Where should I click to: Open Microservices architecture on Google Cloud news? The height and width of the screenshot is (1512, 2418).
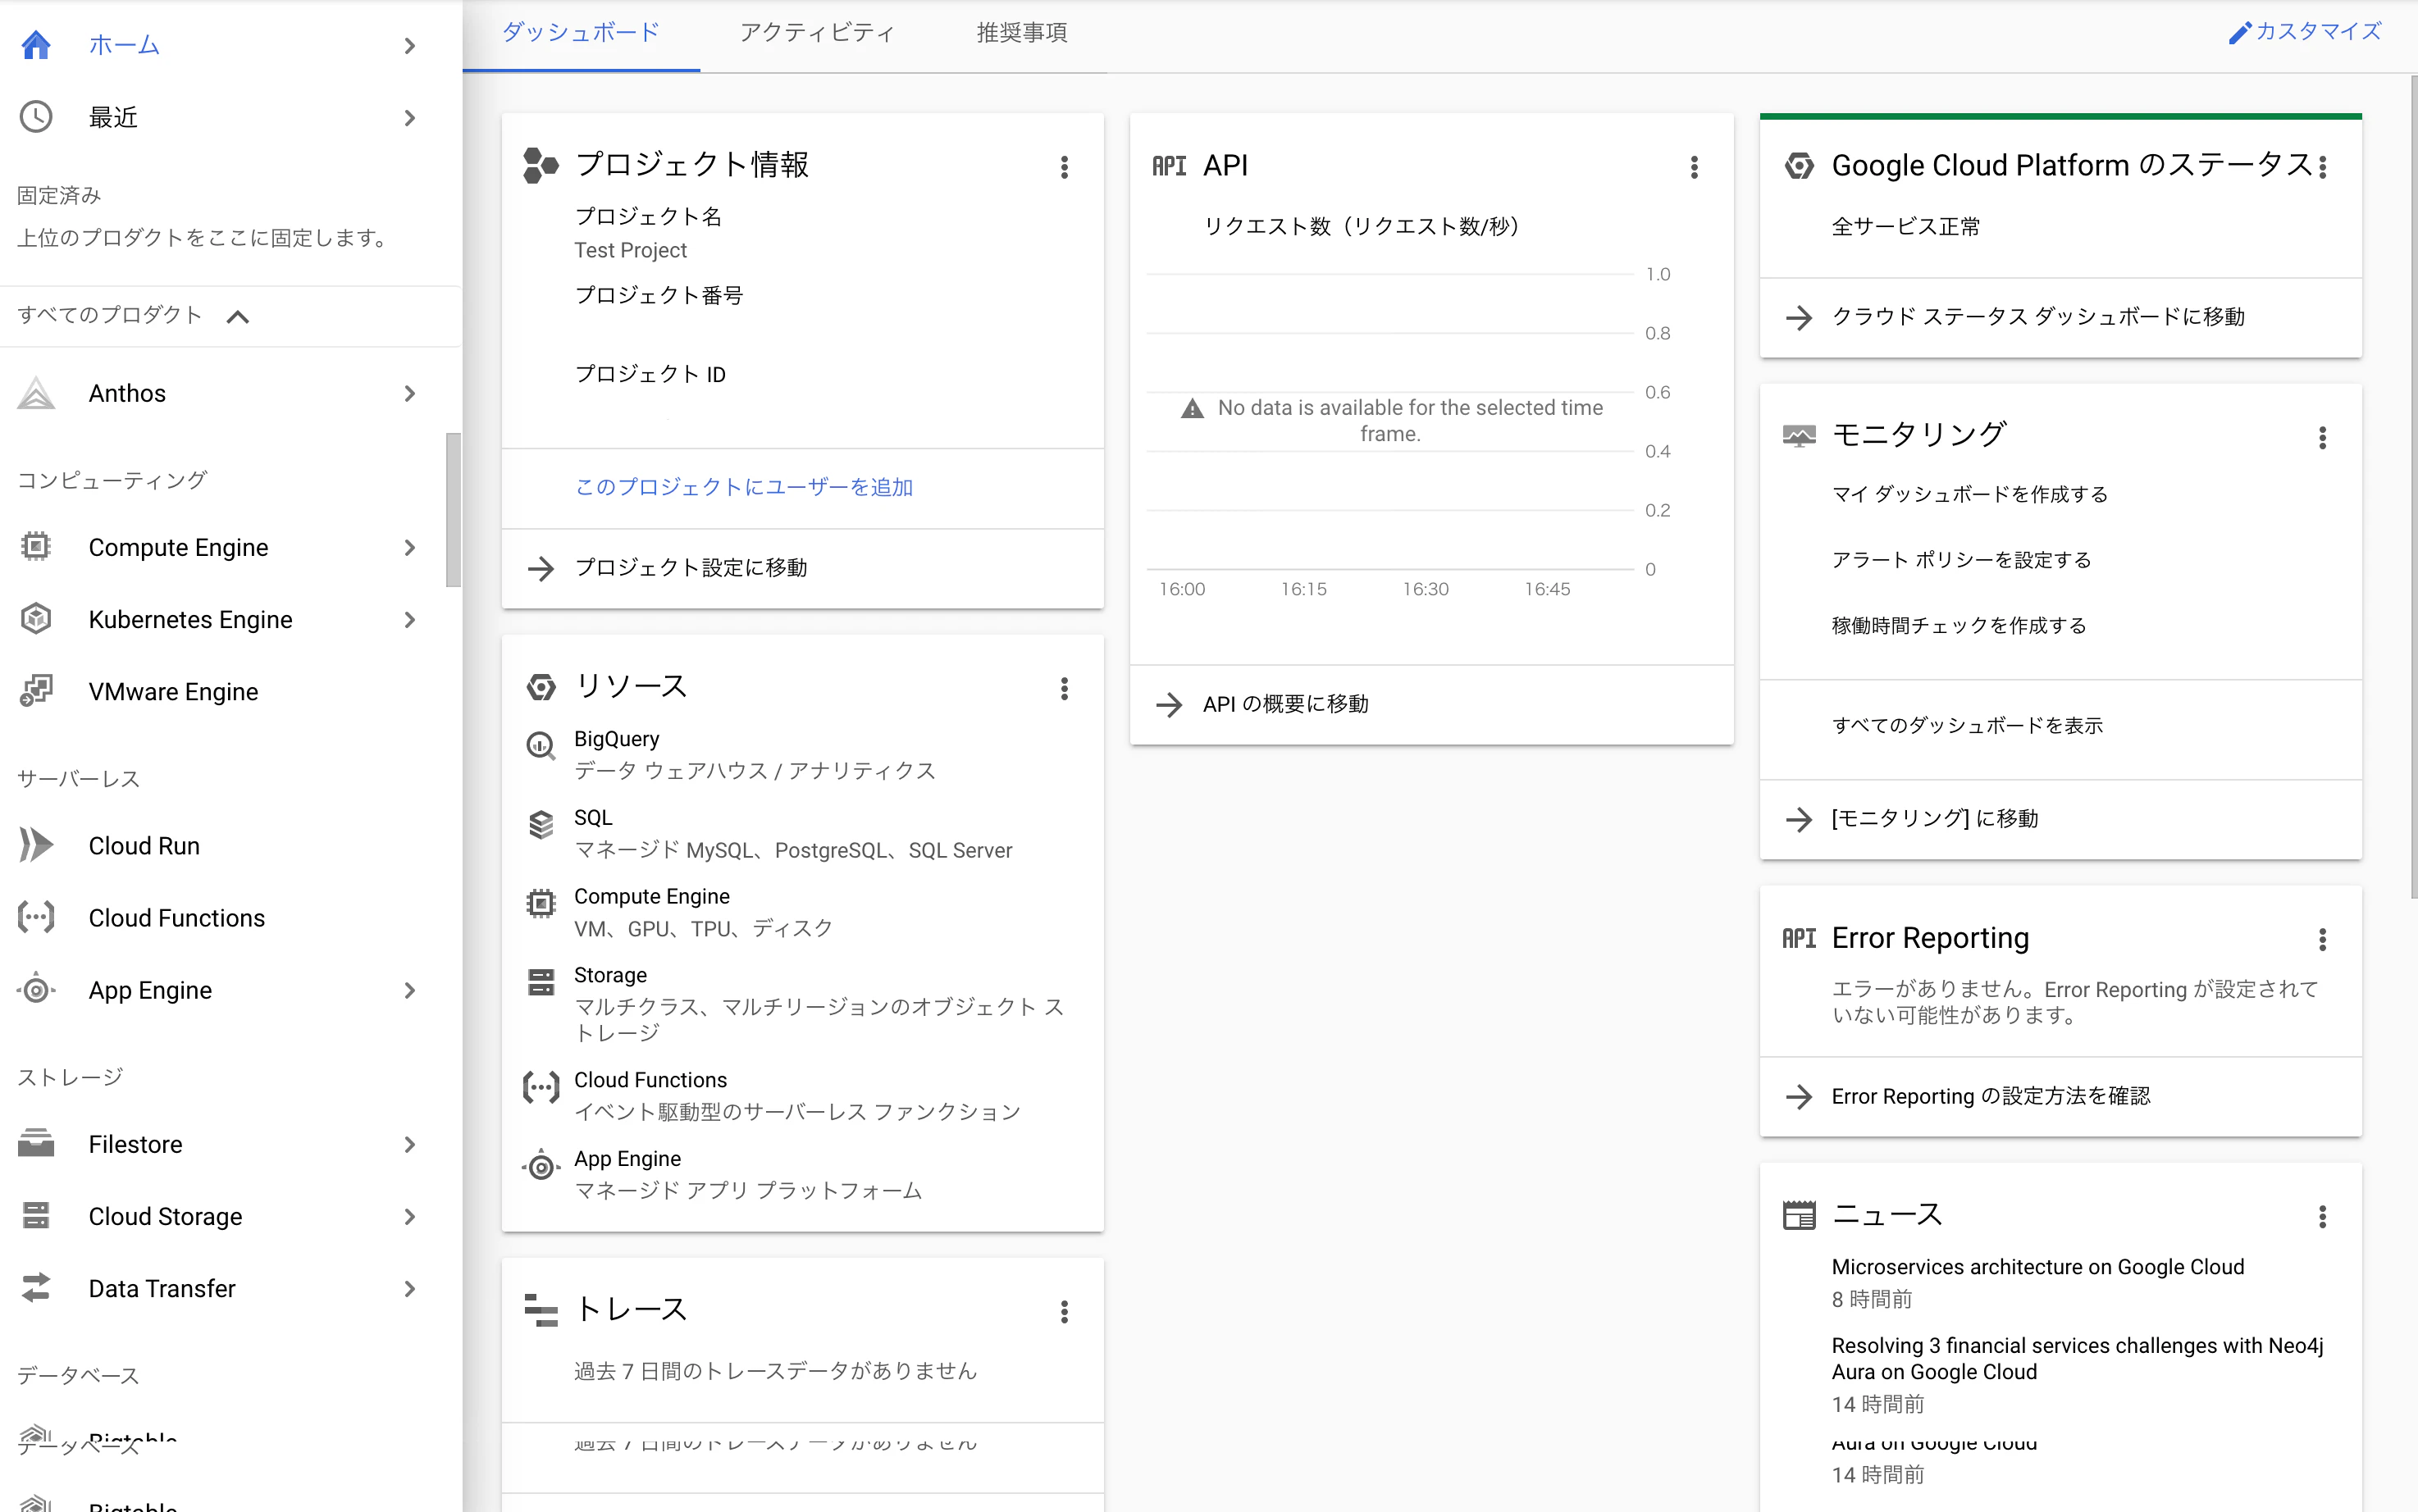[2037, 1267]
